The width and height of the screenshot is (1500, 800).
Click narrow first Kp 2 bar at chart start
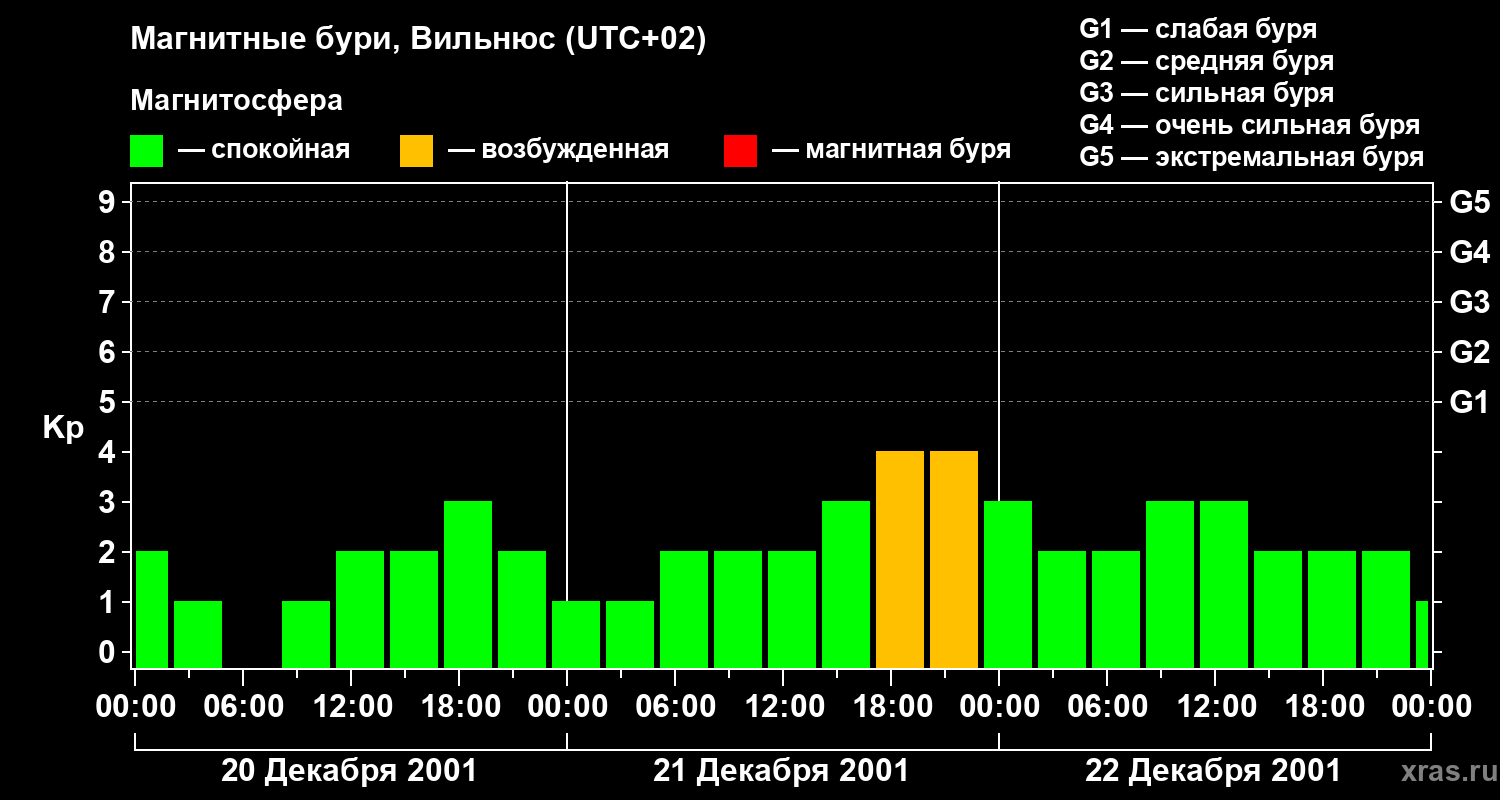pos(151,609)
